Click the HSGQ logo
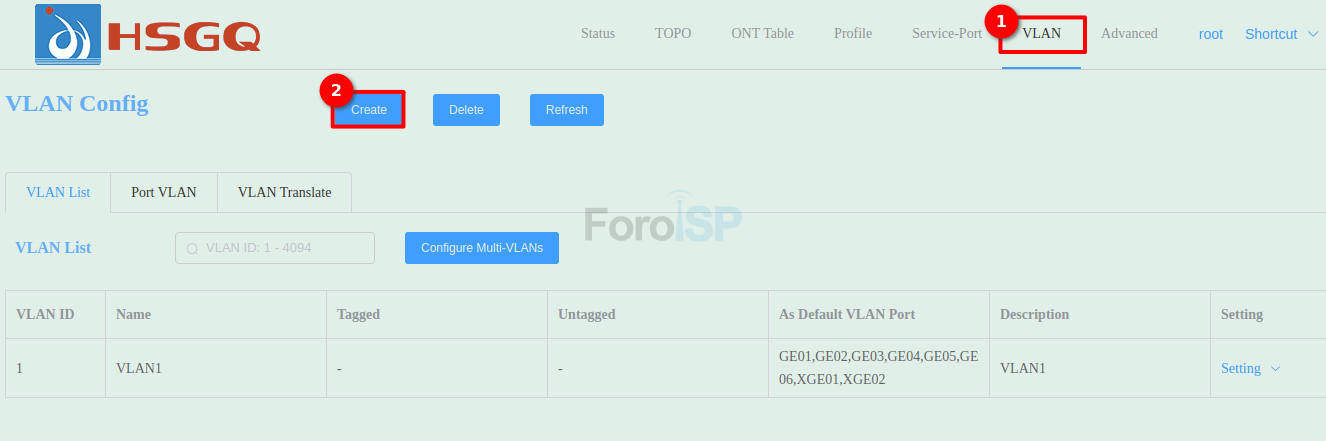The width and height of the screenshot is (1326, 441). [x=147, y=34]
